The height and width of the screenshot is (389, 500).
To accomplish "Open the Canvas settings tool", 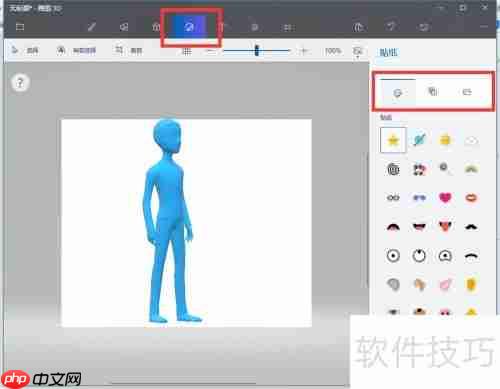I will 288,27.
